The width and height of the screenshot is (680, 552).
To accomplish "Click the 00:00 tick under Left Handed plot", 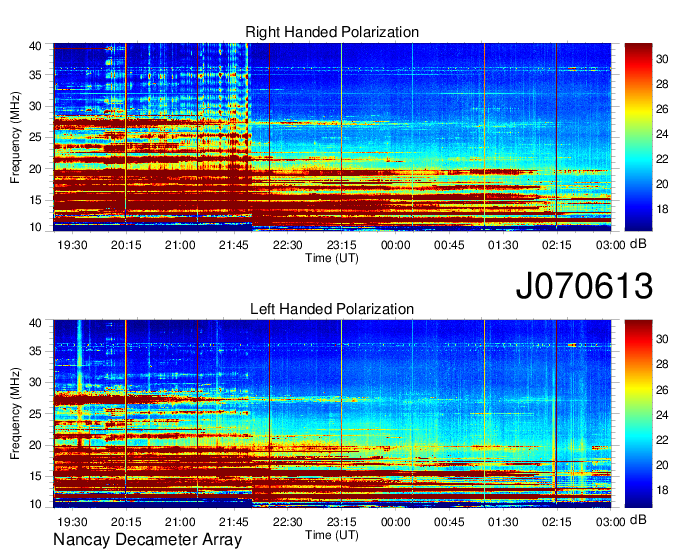I will click(396, 522).
